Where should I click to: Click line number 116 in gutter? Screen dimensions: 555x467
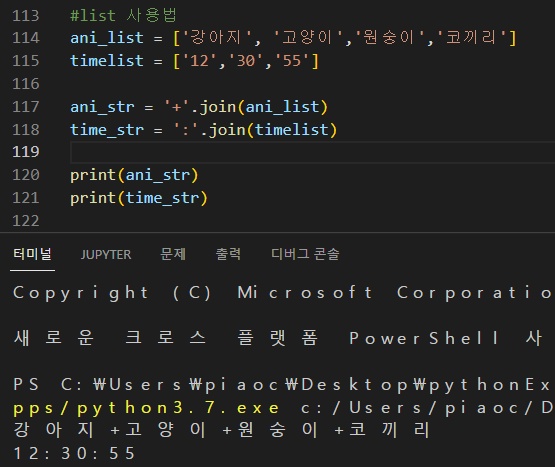click(x=25, y=84)
